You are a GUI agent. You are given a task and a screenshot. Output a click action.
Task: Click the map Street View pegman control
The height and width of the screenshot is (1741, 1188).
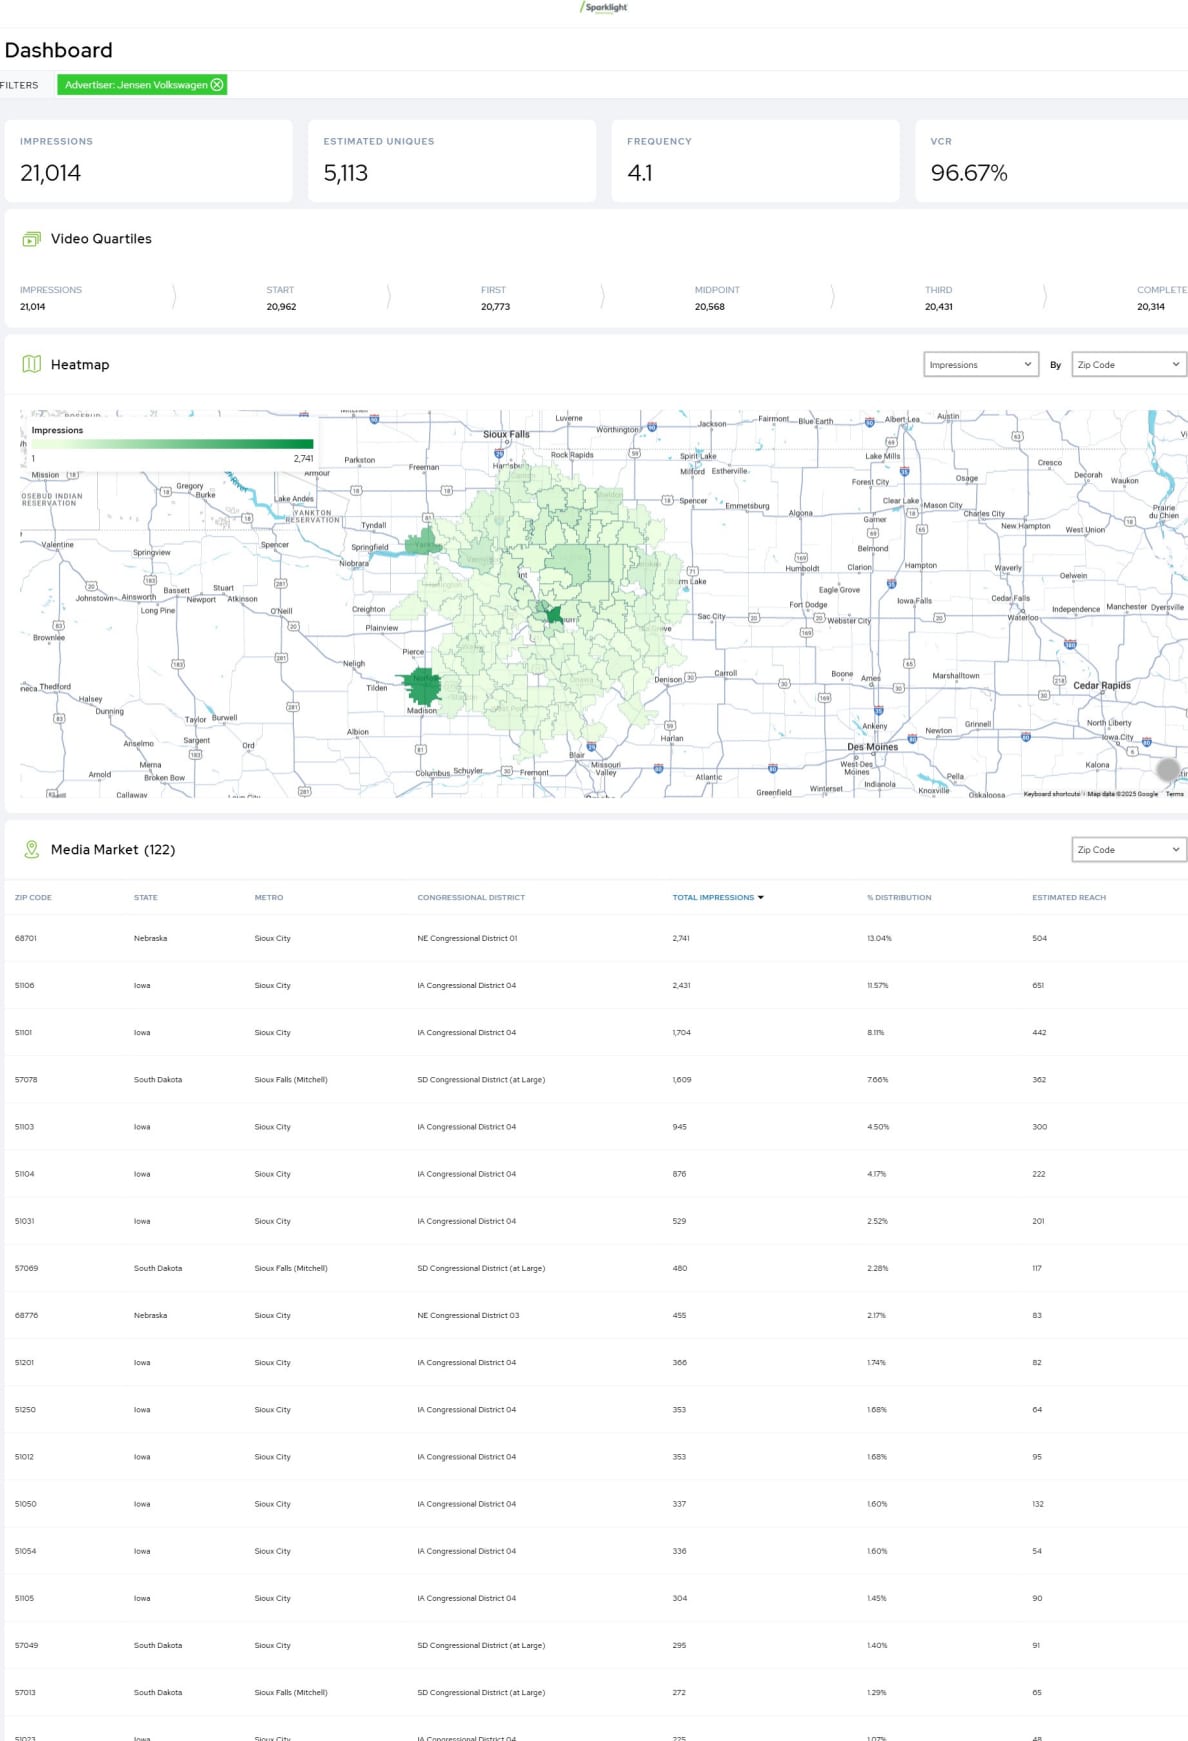[x=1168, y=769]
